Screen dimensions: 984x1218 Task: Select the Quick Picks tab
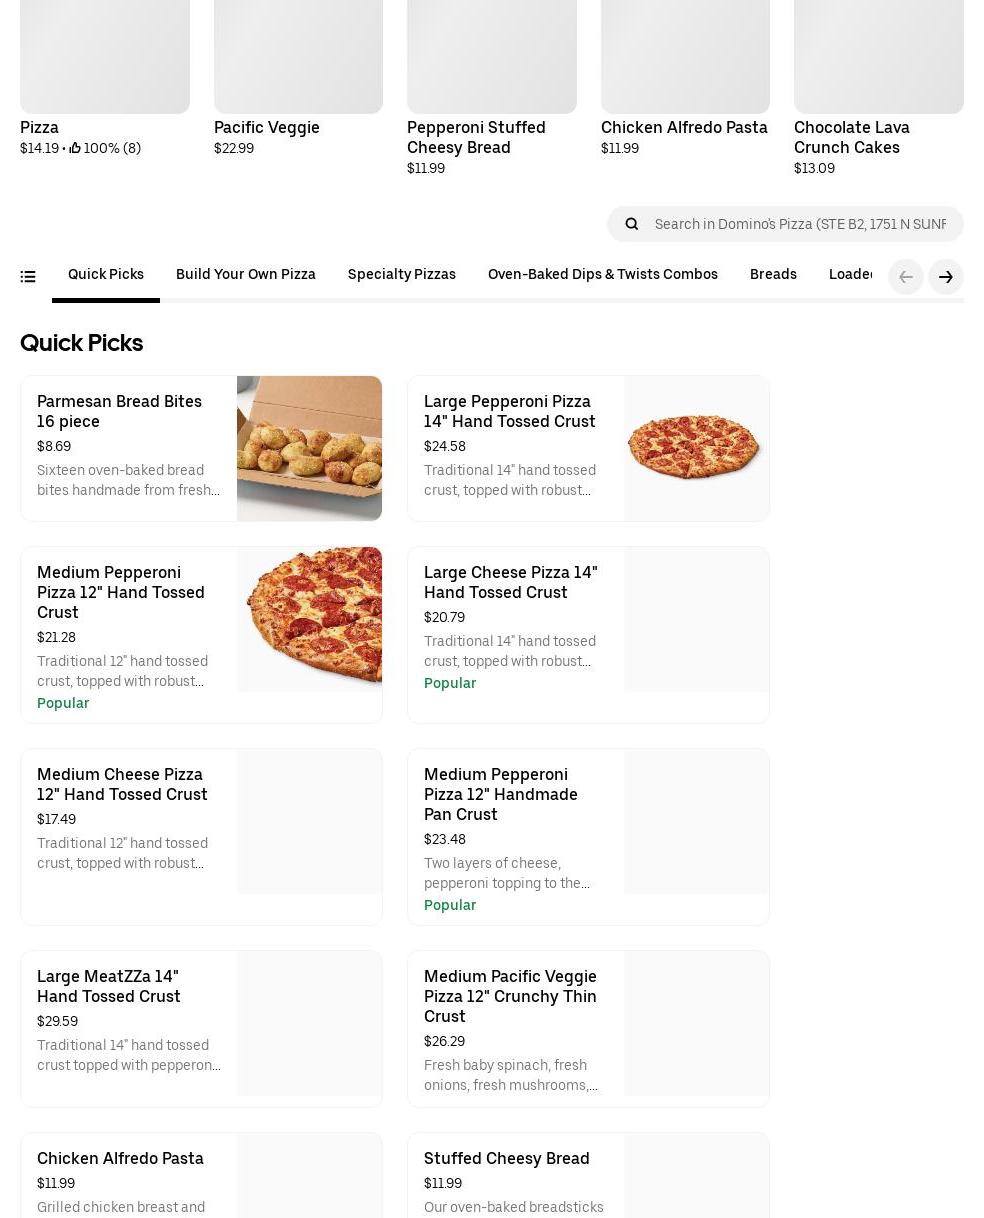[x=106, y=274]
